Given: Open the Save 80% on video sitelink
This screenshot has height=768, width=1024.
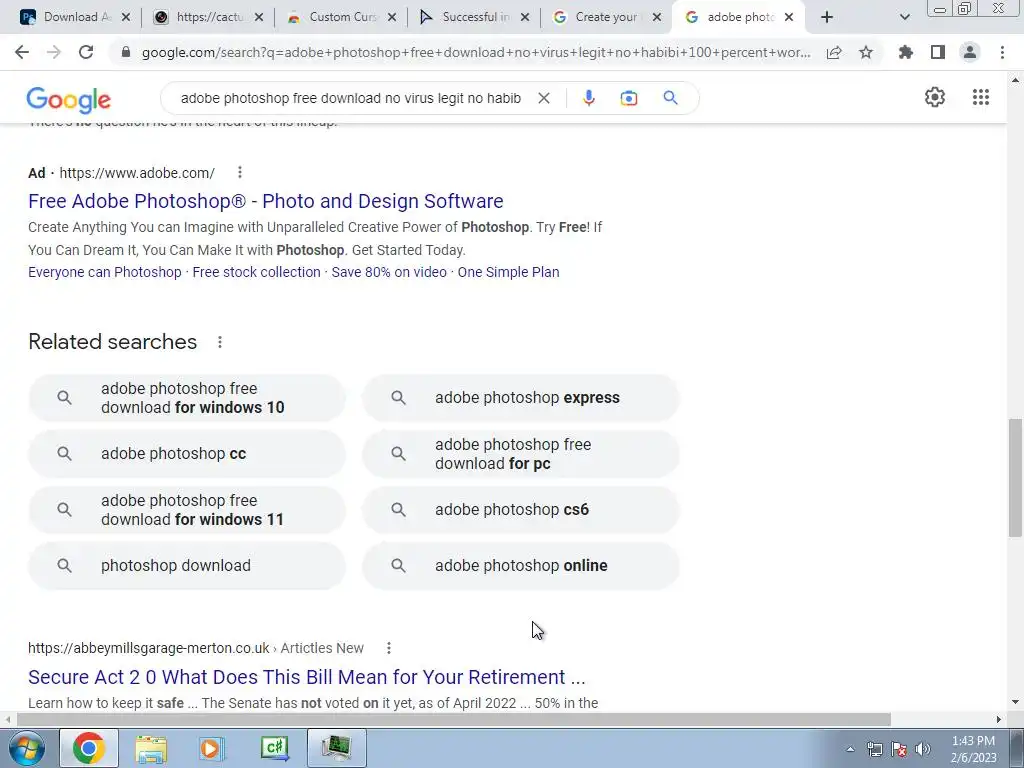Looking at the screenshot, I should pos(389,272).
